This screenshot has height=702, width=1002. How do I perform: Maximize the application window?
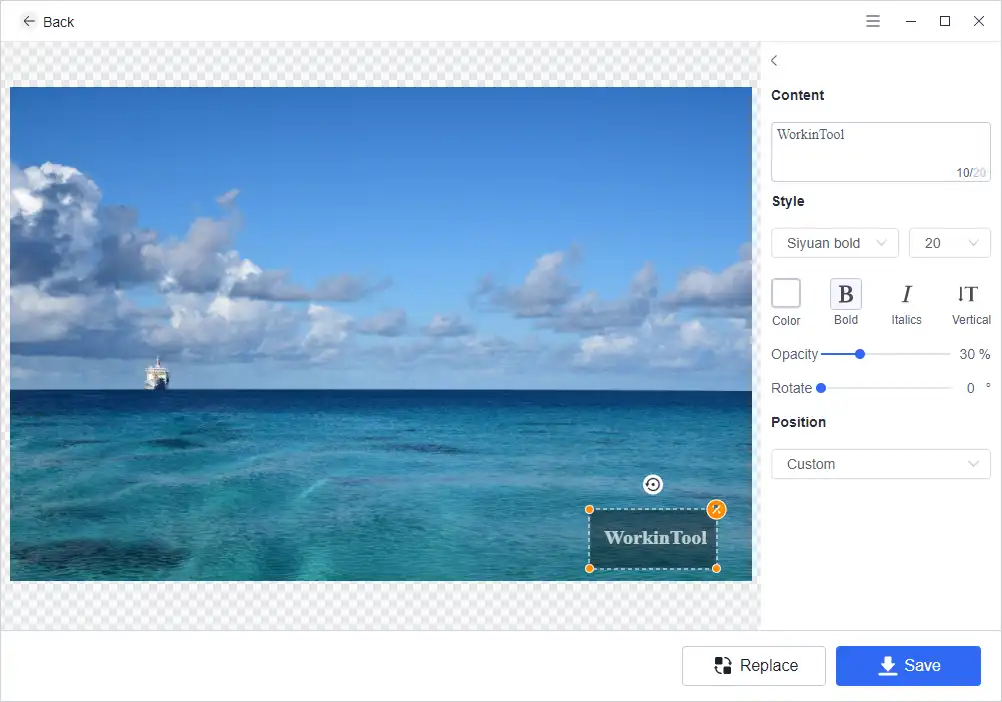(944, 21)
